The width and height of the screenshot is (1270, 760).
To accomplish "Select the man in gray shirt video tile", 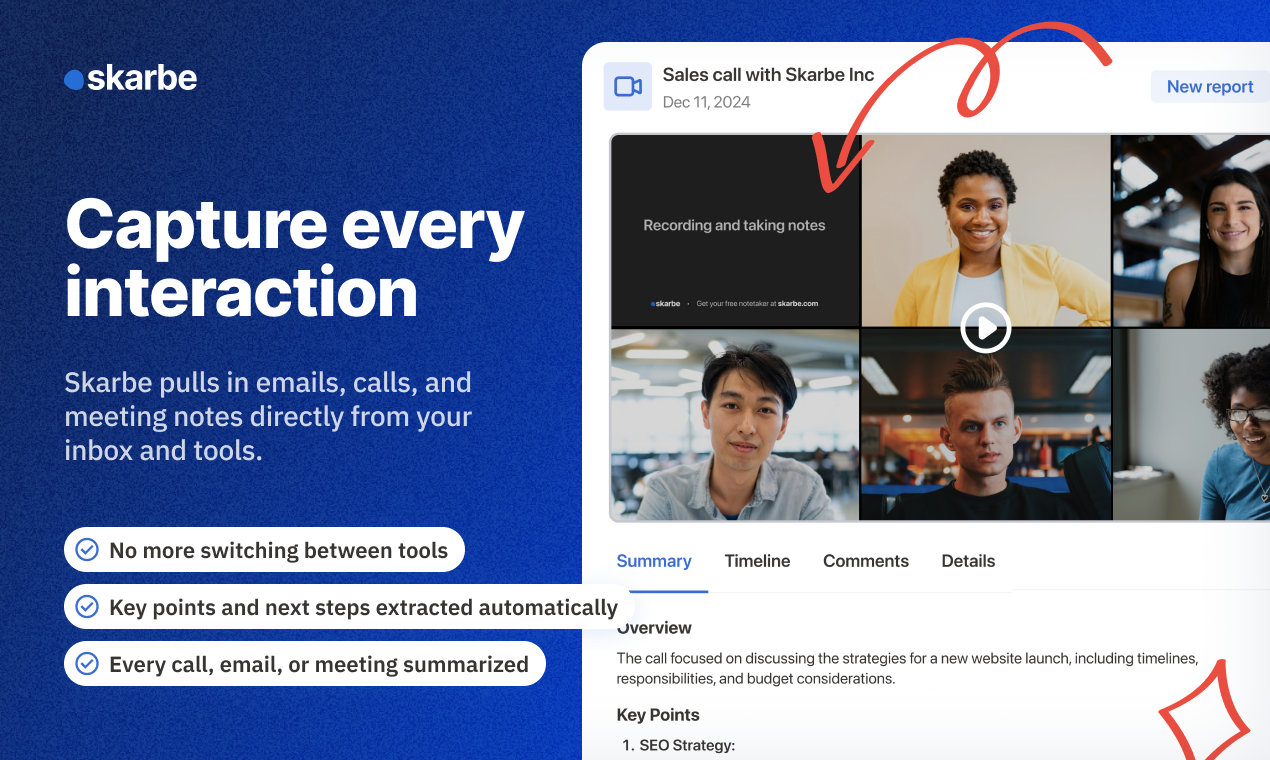I will [x=735, y=425].
